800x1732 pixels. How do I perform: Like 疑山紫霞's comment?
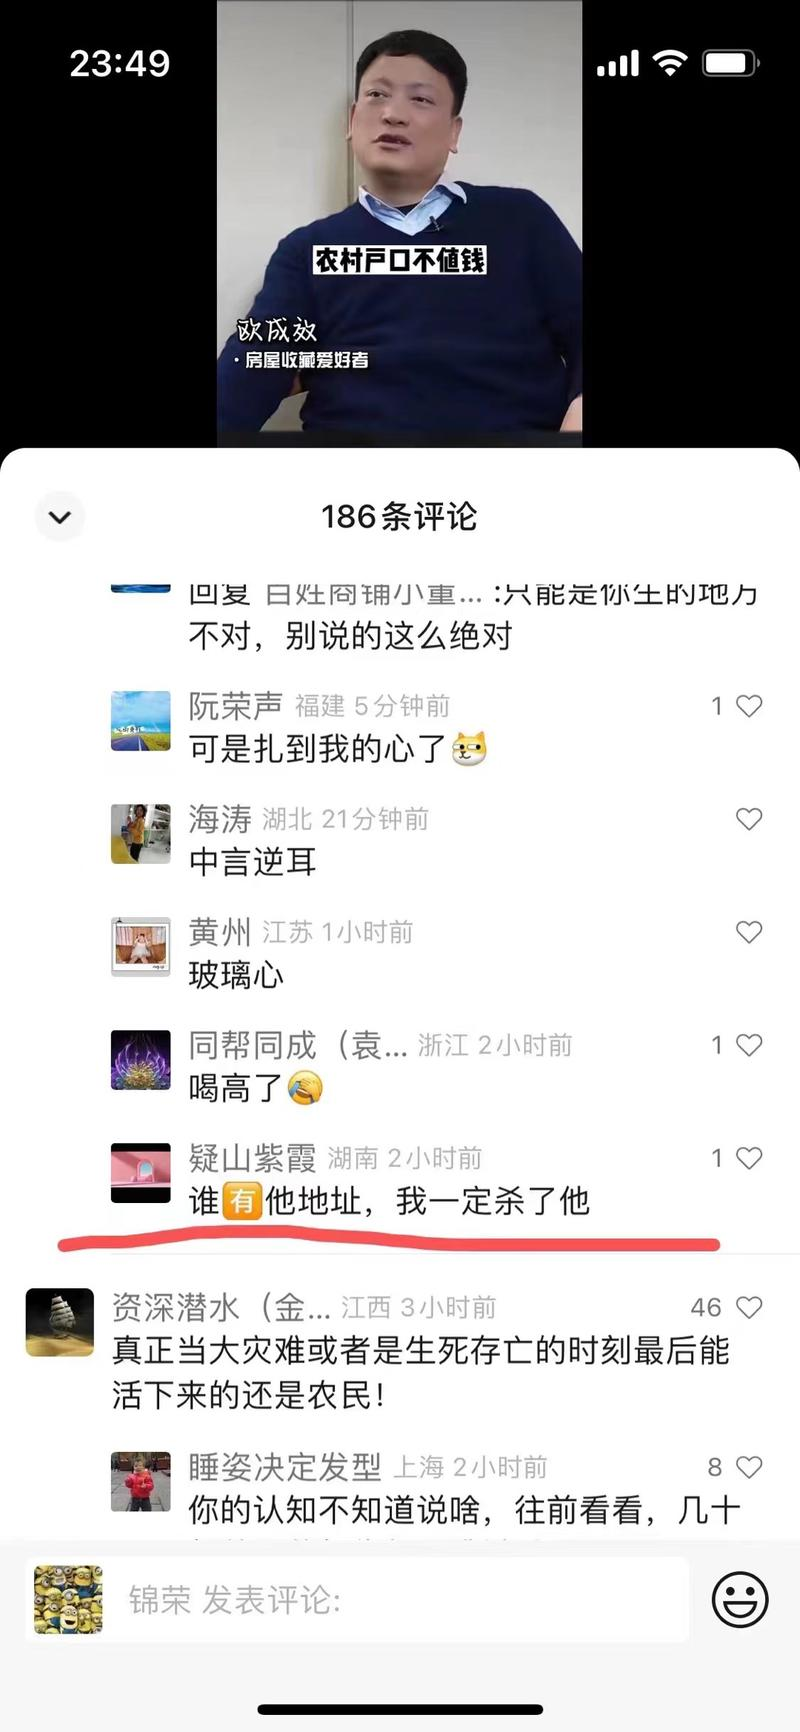[749, 1158]
